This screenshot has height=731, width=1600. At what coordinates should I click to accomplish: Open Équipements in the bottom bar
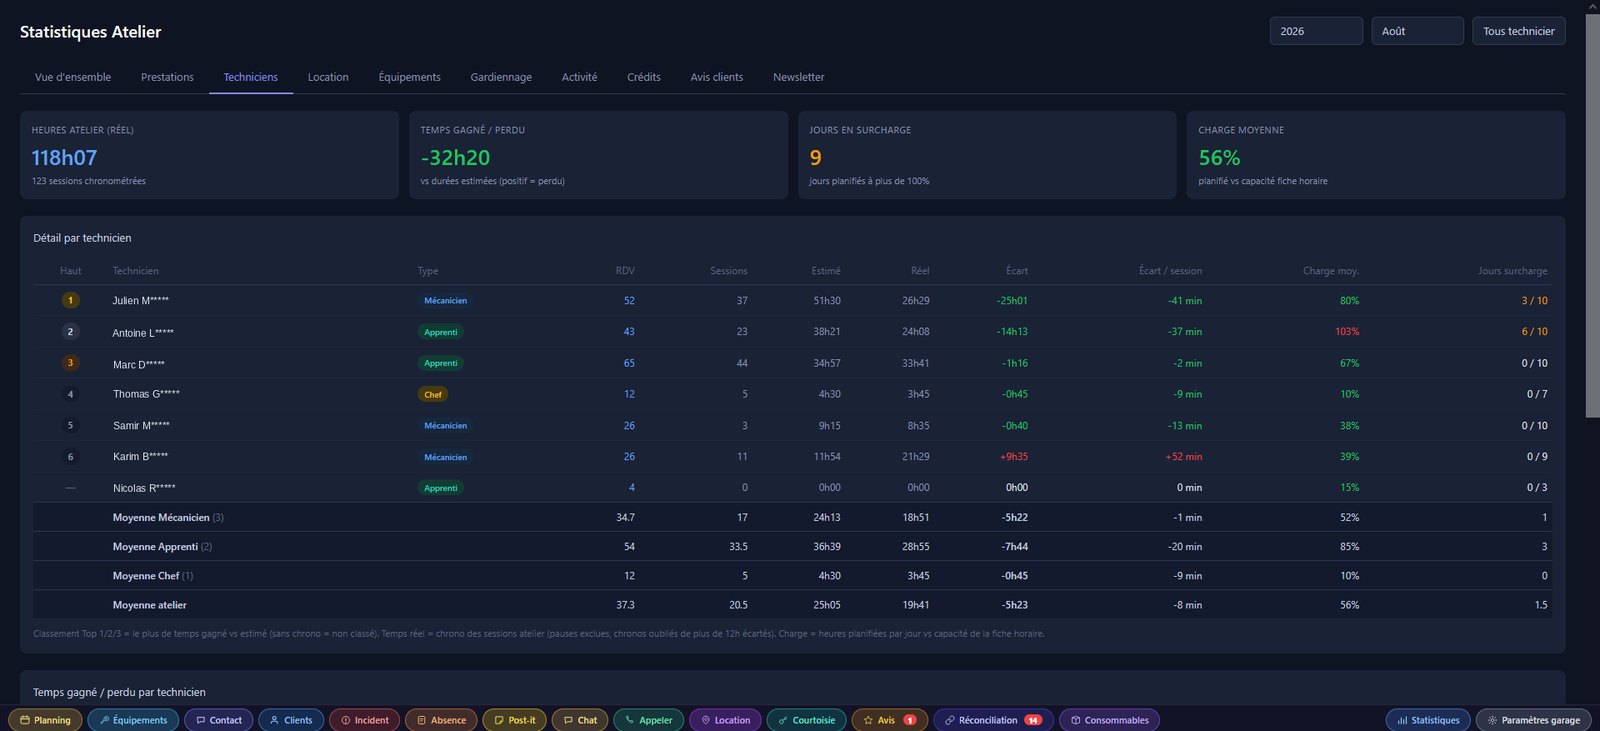tap(133, 720)
